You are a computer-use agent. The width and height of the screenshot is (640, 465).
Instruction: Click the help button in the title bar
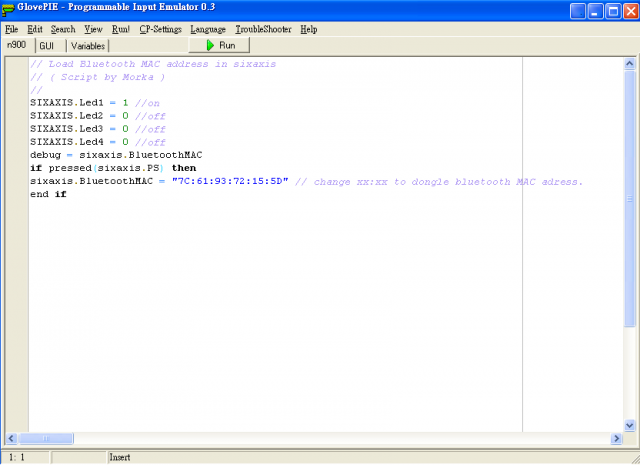(578, 11)
